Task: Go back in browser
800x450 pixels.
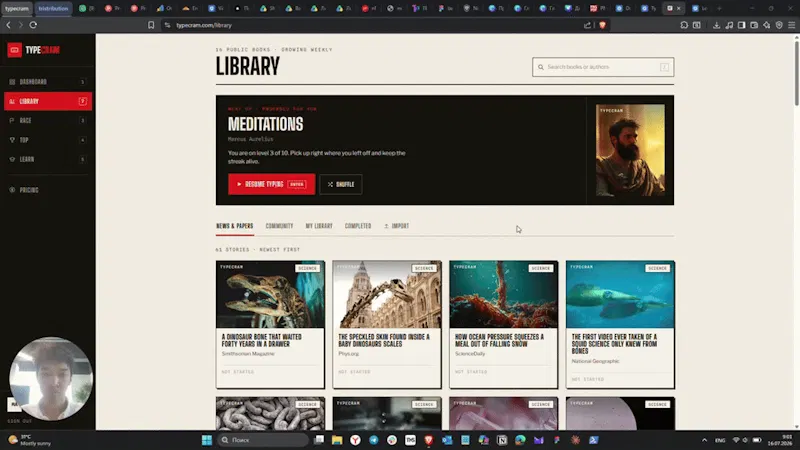Action: pyautogui.click(x=8, y=25)
